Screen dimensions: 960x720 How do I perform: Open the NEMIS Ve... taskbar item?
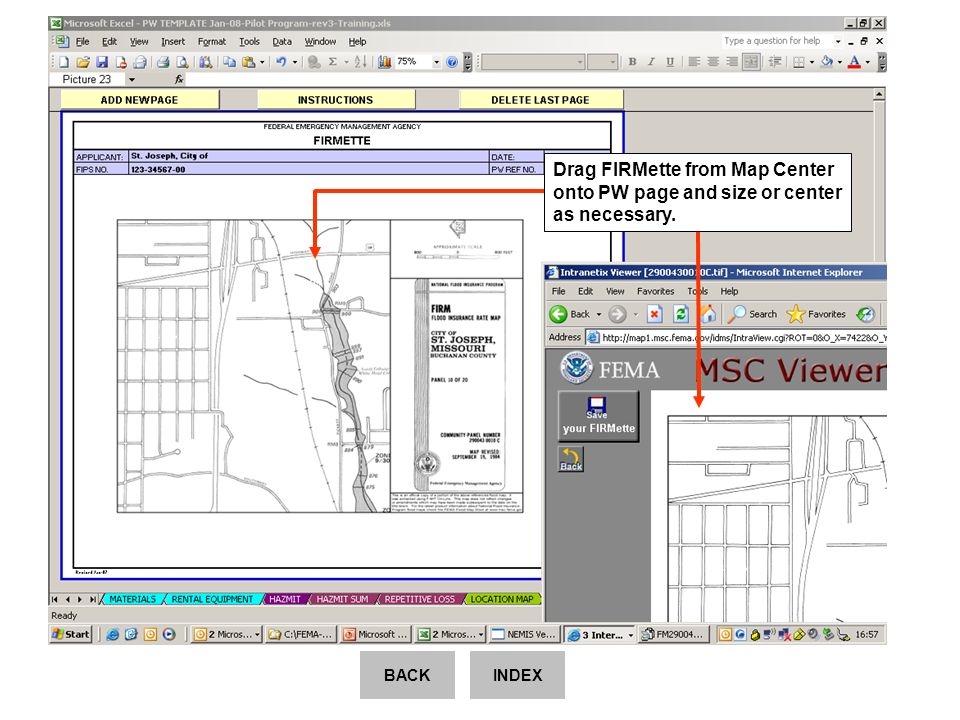(524, 634)
